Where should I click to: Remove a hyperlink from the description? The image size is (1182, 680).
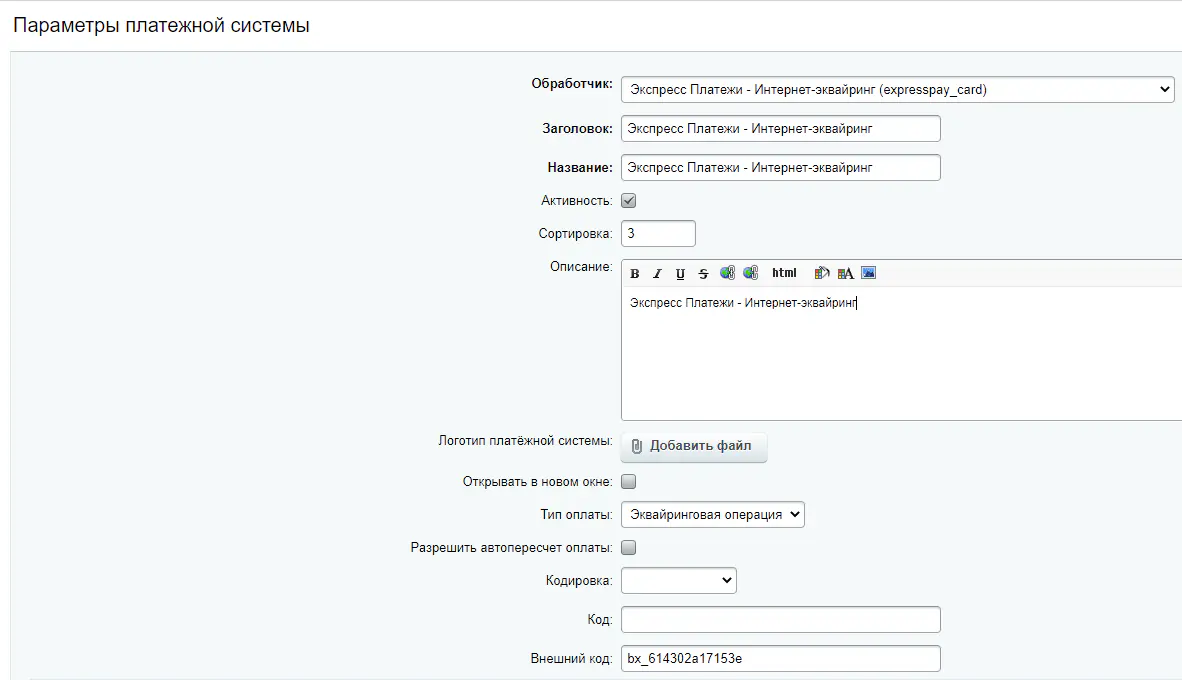751,272
